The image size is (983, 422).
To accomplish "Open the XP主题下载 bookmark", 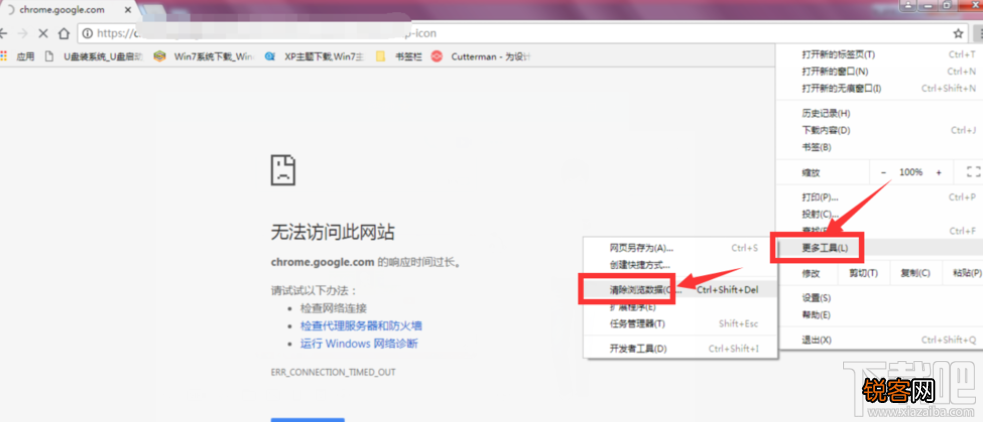I will click(x=315, y=56).
